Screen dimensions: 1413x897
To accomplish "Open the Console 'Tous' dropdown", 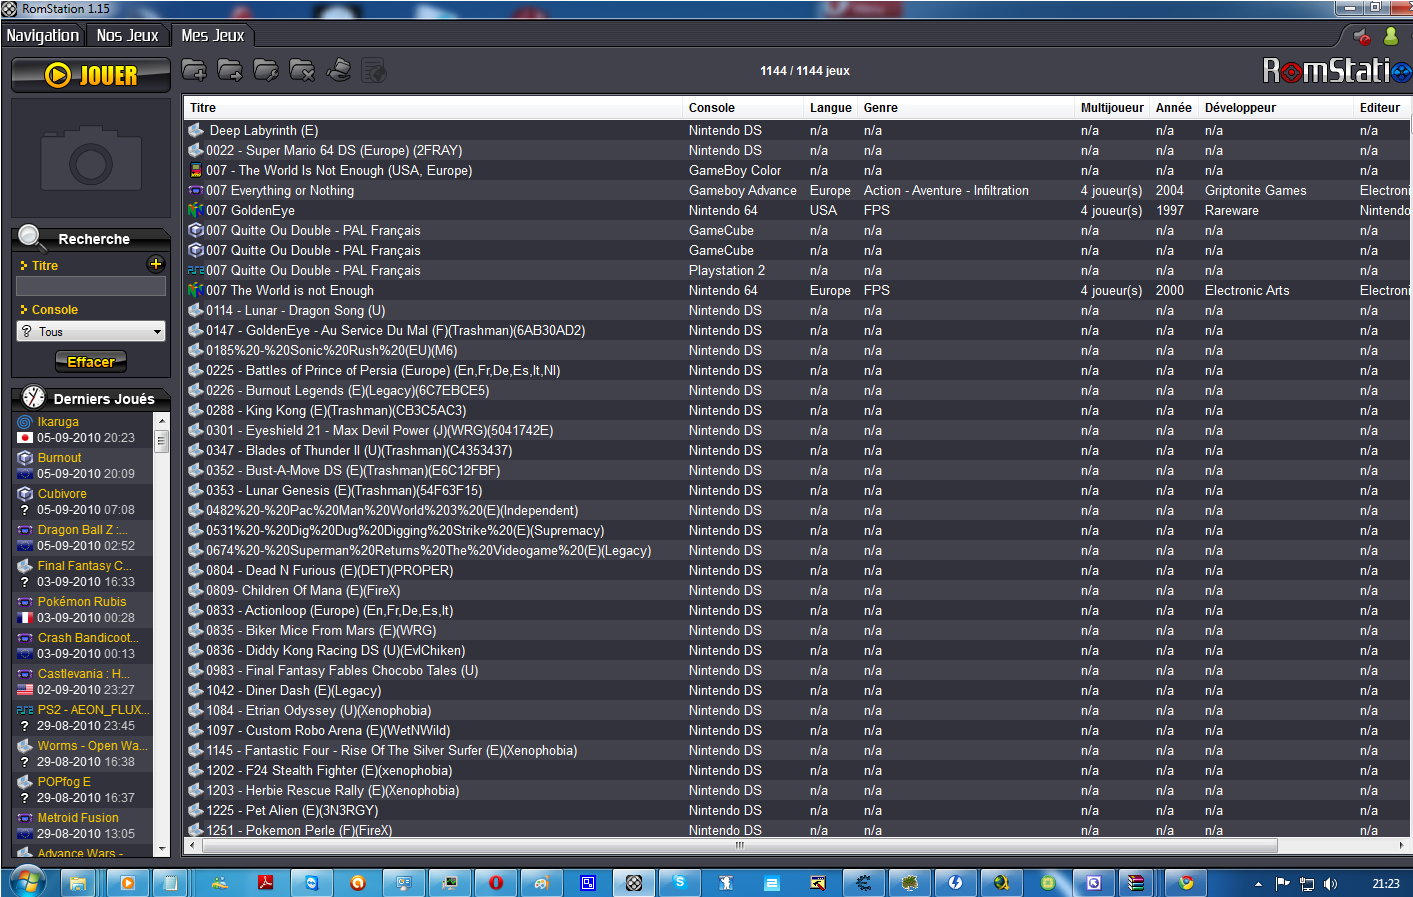I will coord(91,331).
